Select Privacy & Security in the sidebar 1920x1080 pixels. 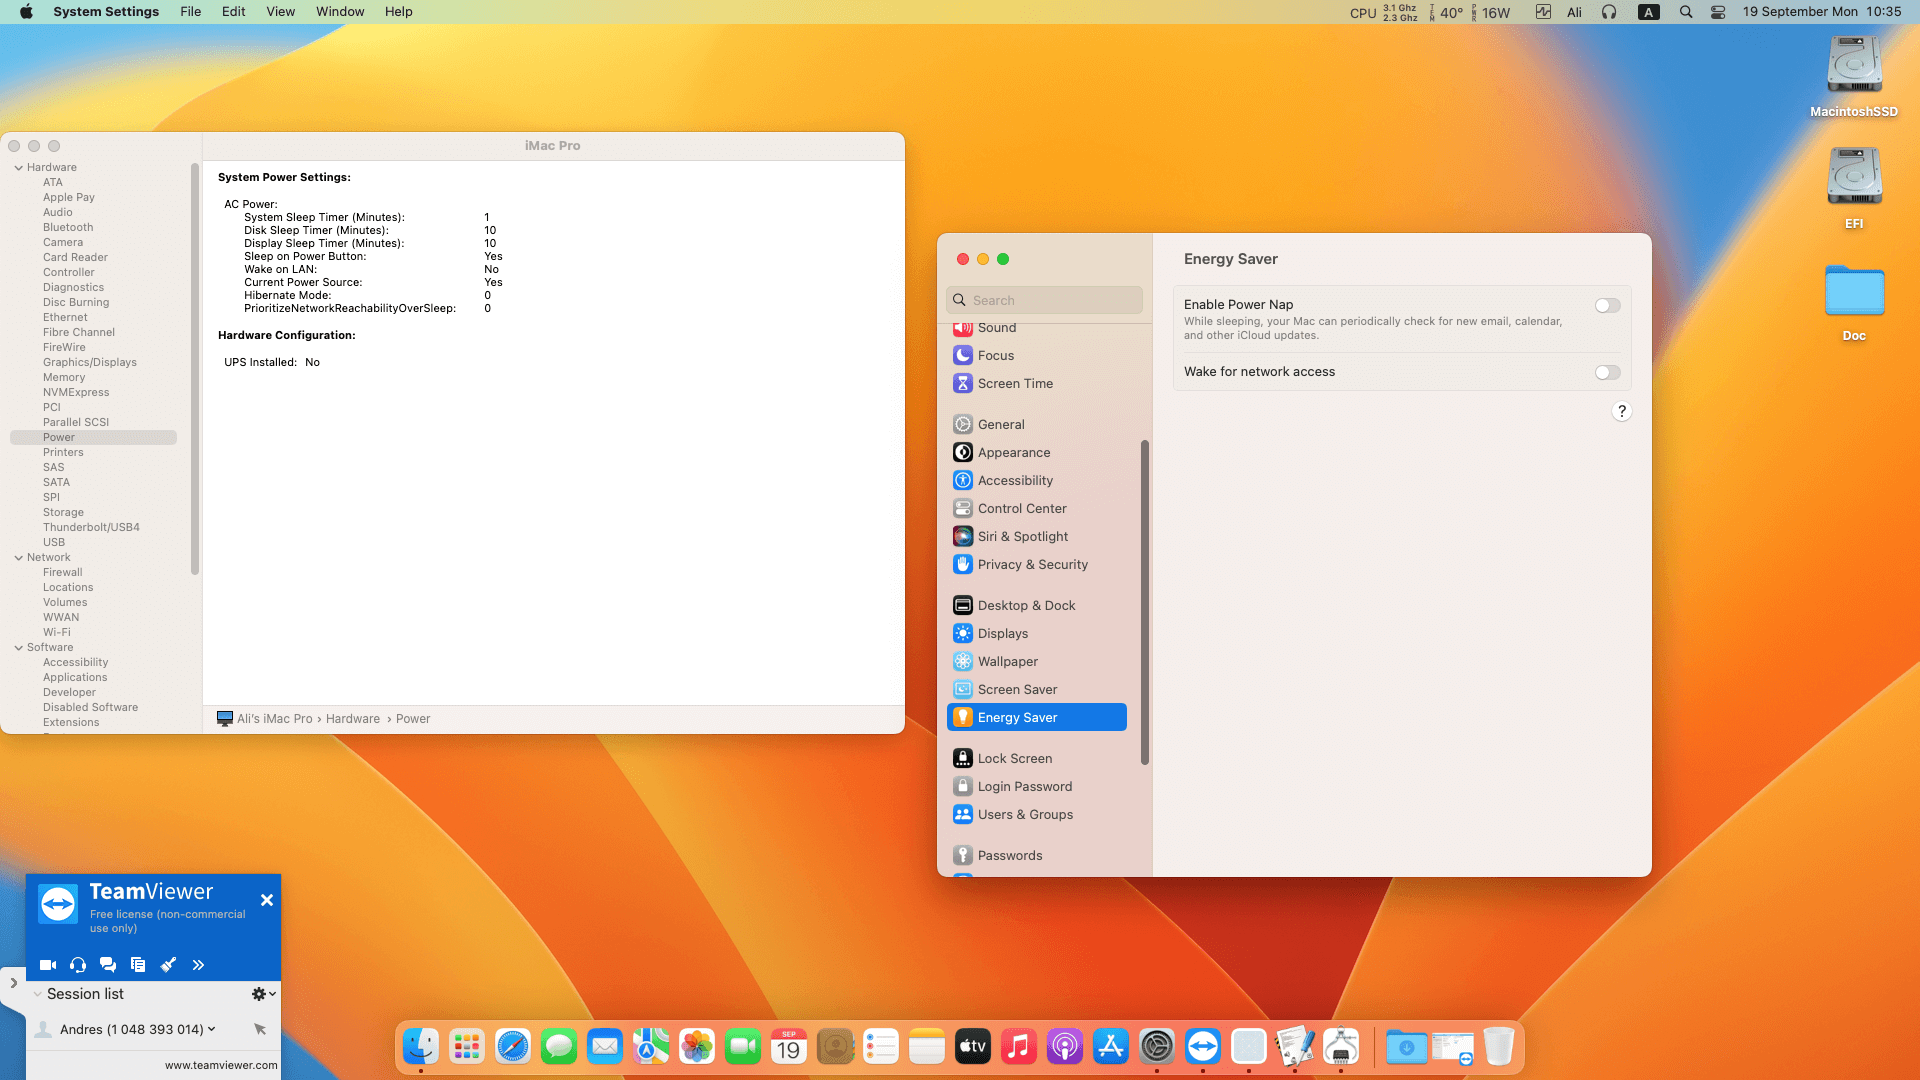coord(1032,565)
